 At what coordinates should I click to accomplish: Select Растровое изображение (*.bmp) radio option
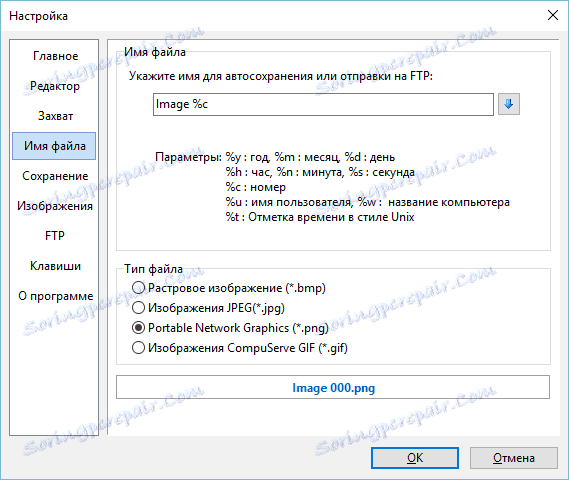click(229, 288)
